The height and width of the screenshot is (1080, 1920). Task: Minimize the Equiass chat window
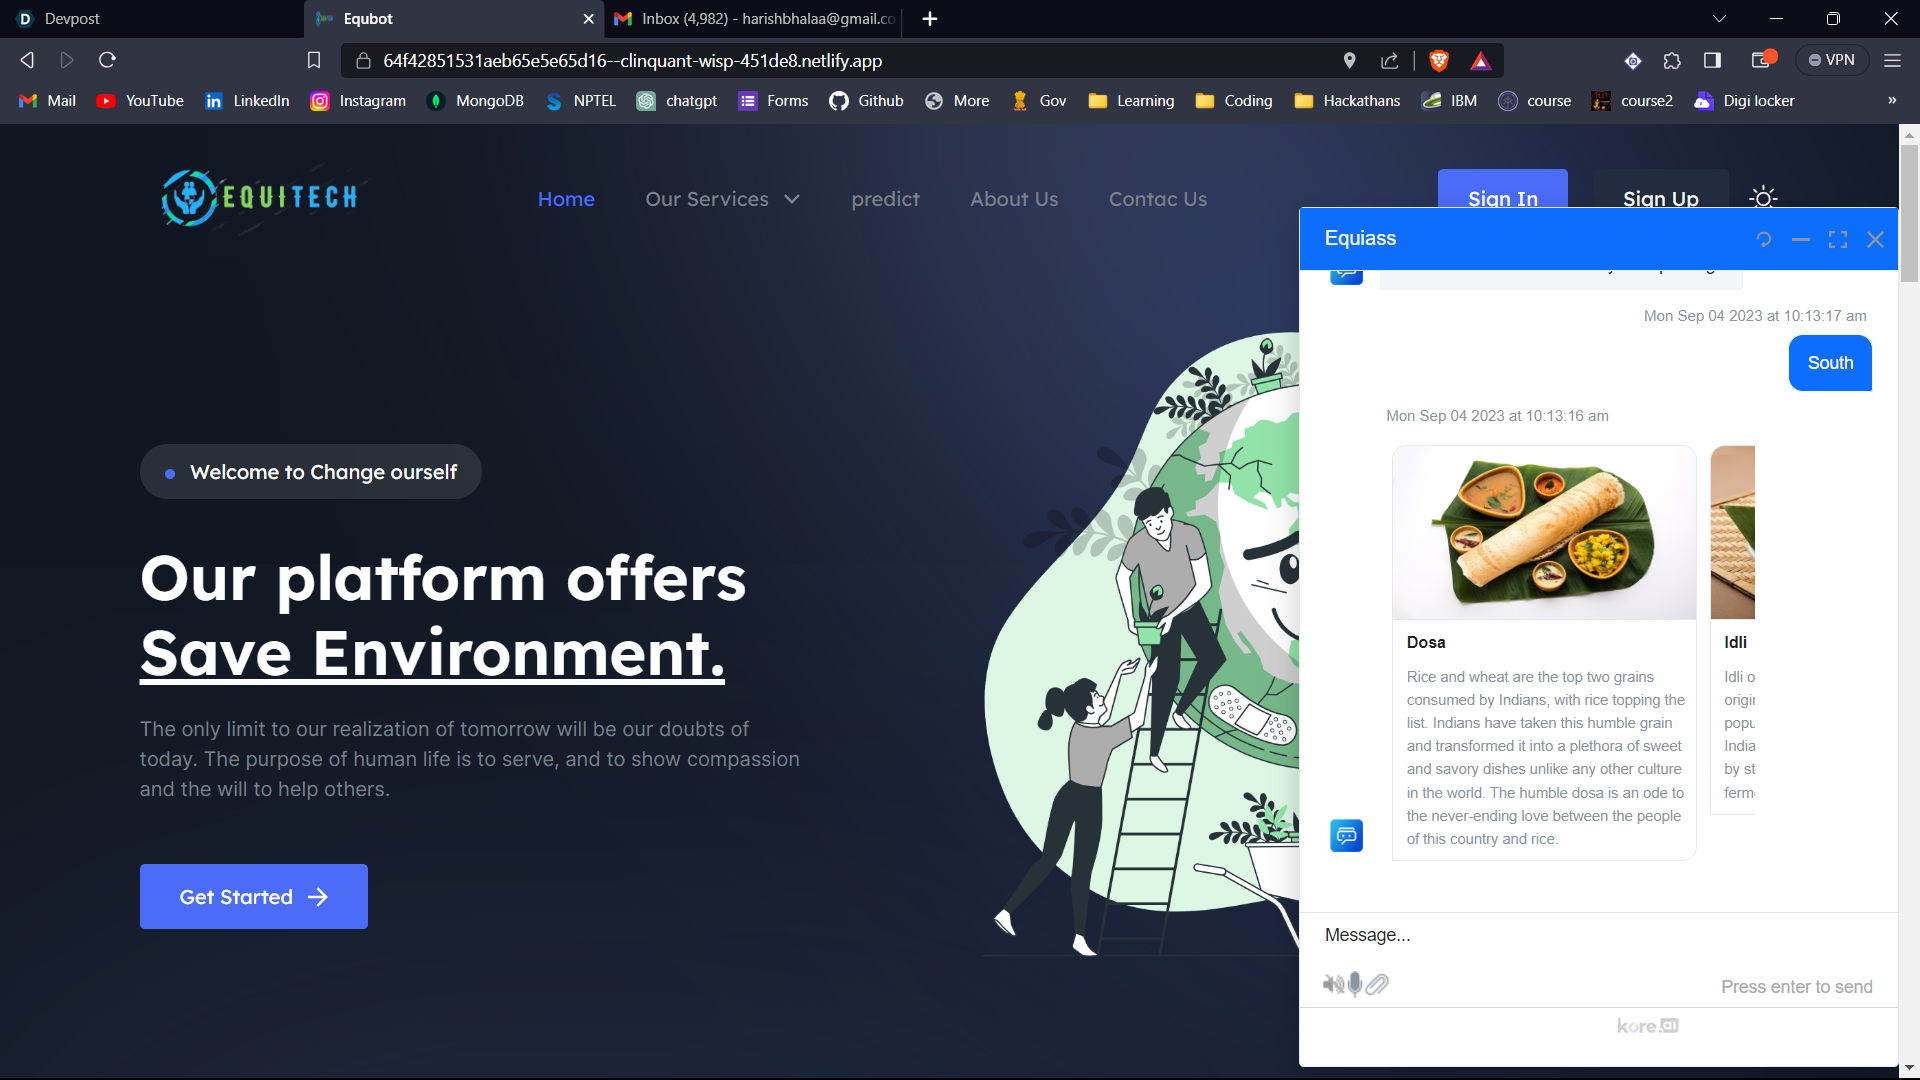[x=1801, y=240]
